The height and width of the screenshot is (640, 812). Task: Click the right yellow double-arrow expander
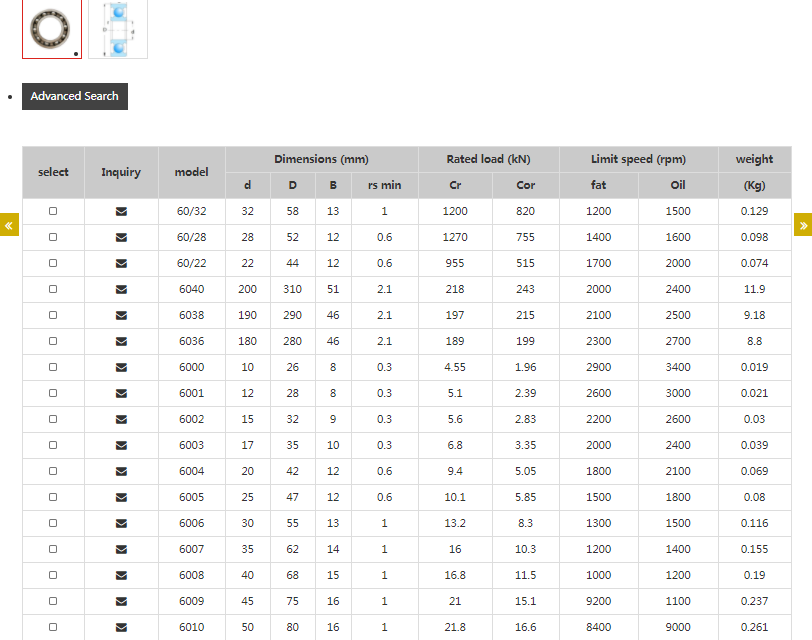click(x=803, y=225)
